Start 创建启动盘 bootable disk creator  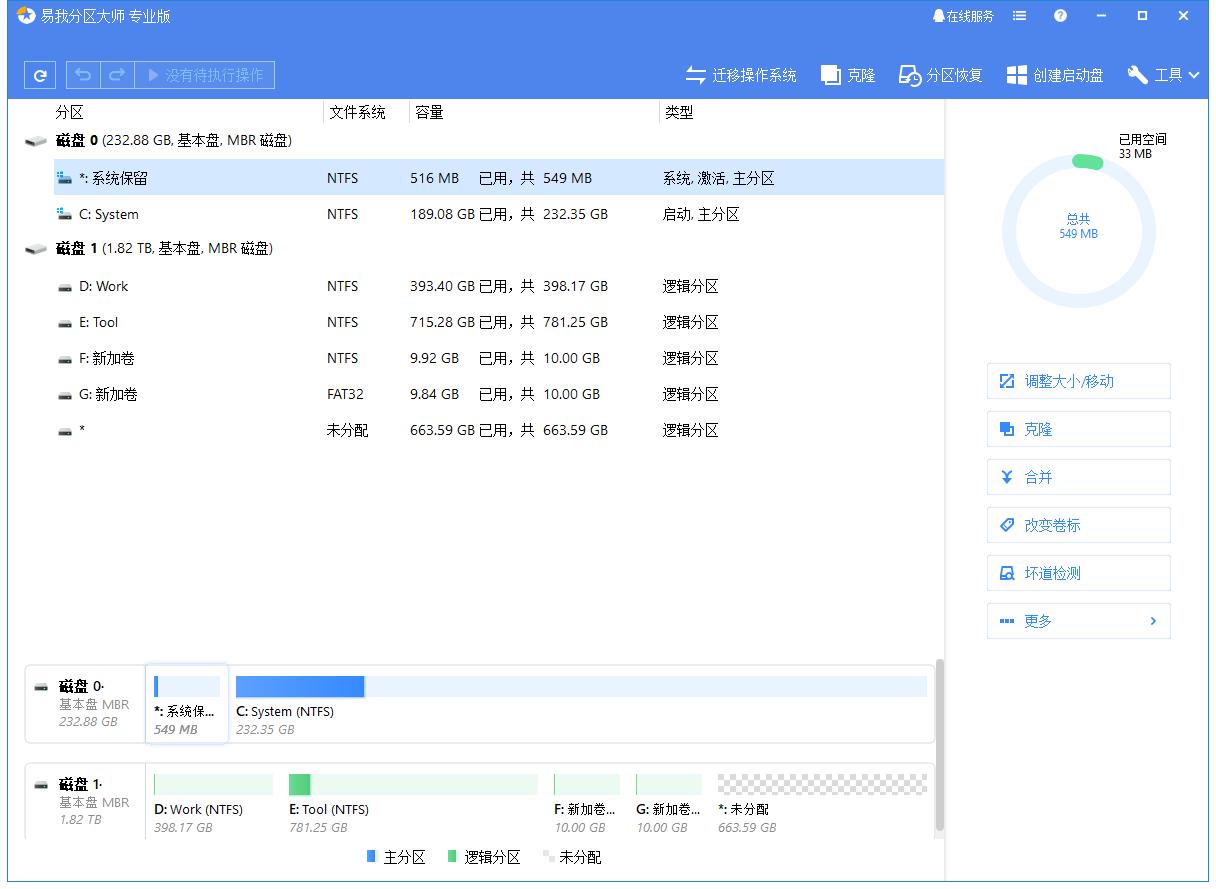click(x=1053, y=74)
